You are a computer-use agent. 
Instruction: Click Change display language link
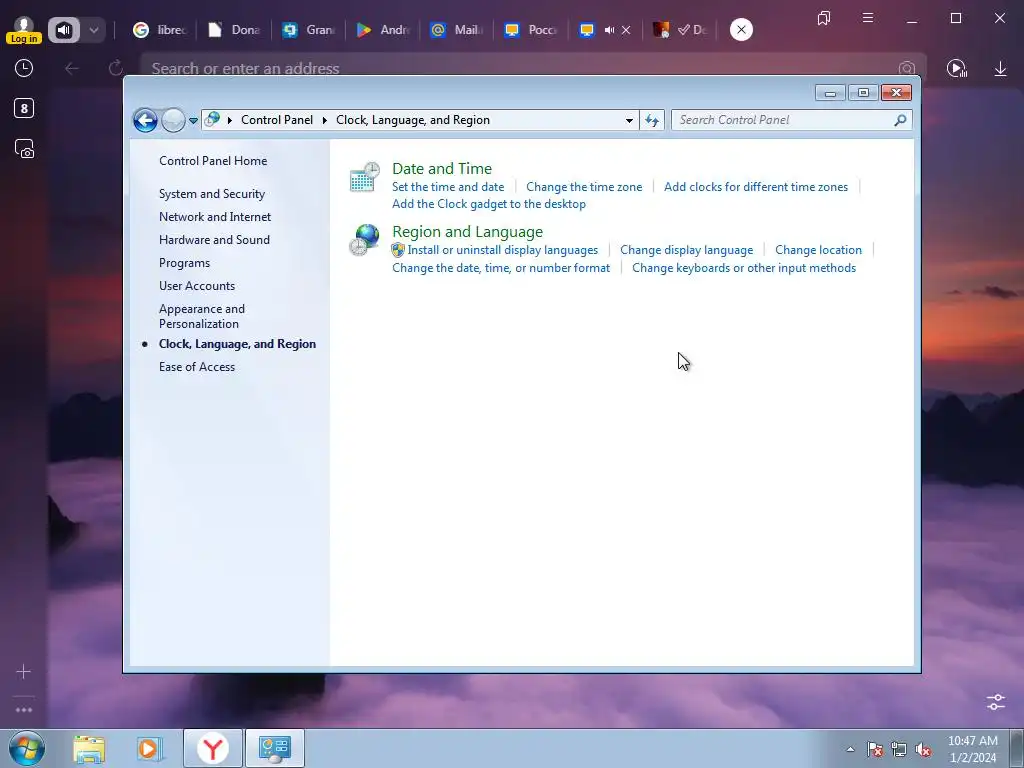(x=686, y=250)
